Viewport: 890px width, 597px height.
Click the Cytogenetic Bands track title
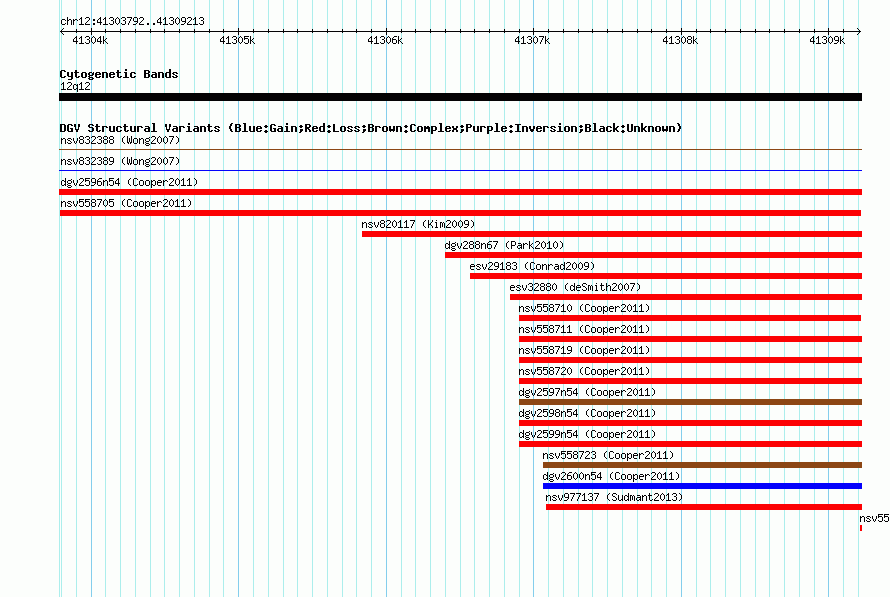point(119,74)
